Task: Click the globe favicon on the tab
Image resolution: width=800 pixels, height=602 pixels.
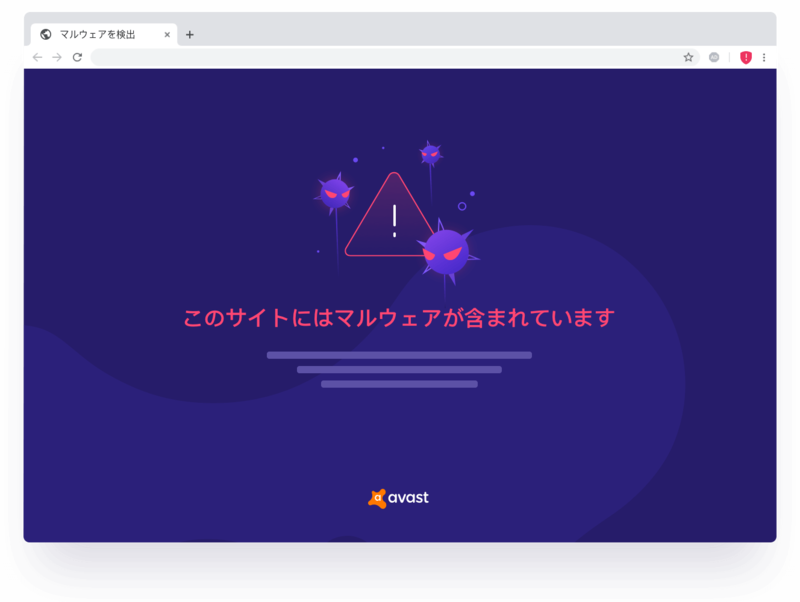Action: [x=46, y=34]
